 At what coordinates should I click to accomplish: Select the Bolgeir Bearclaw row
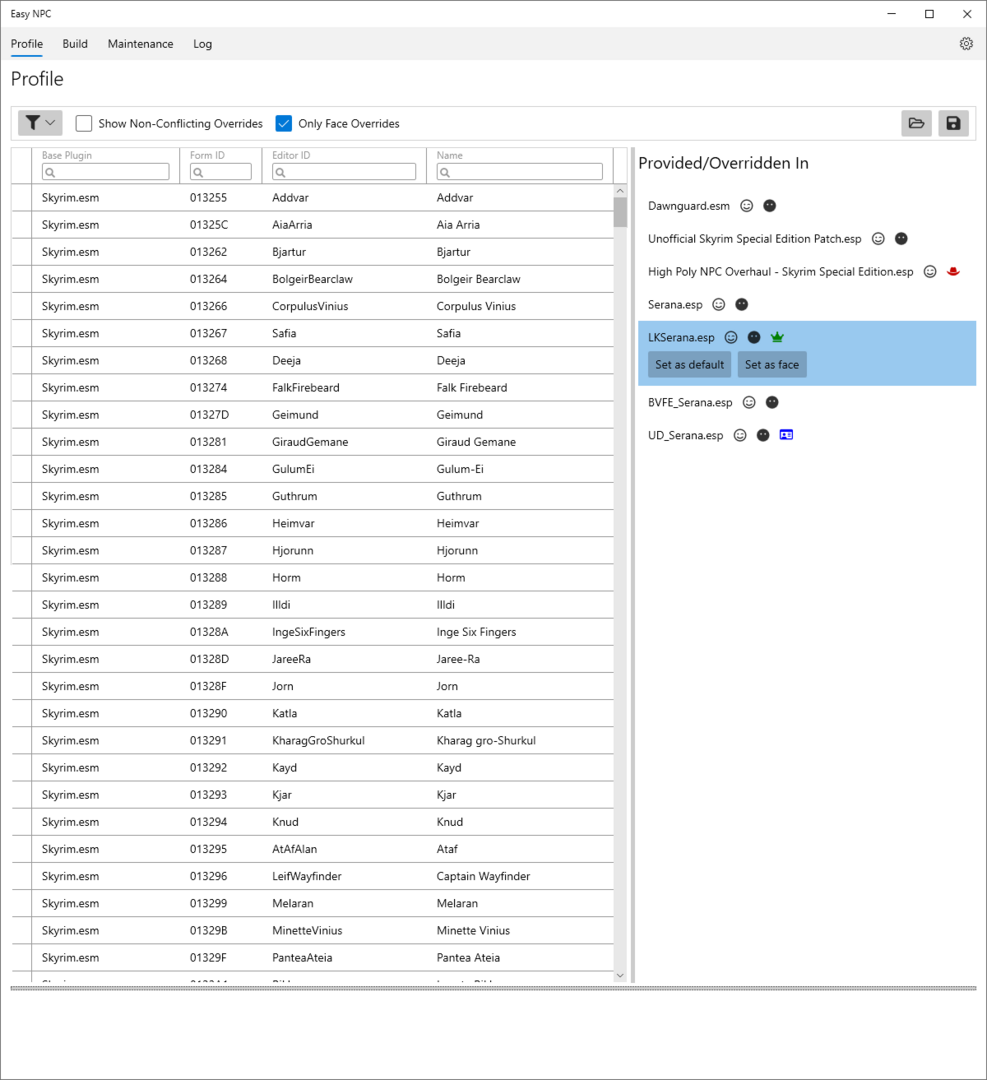pos(313,279)
